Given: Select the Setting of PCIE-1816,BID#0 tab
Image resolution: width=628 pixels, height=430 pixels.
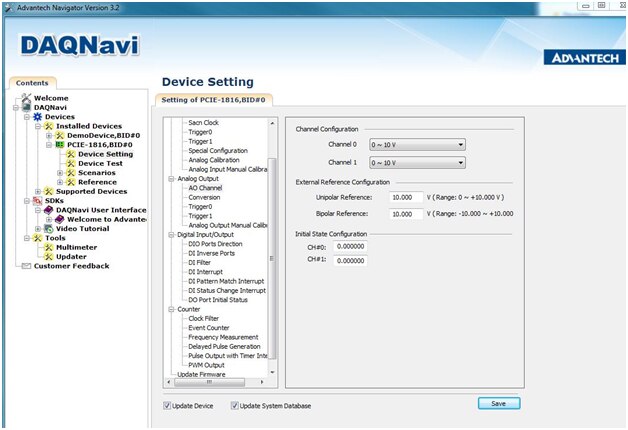Looking at the screenshot, I should [x=213, y=100].
